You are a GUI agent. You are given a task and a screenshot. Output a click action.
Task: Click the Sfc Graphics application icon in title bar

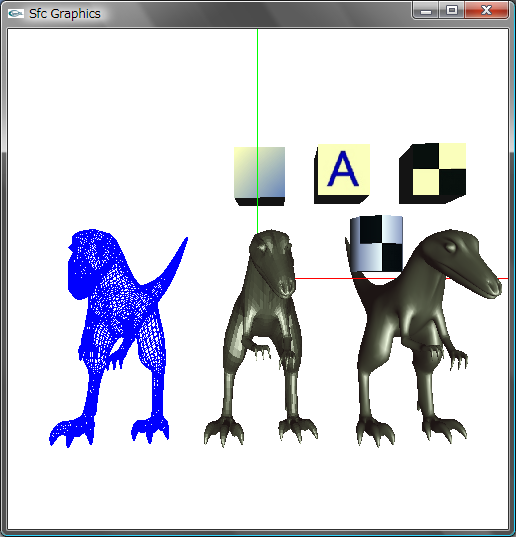click(x=16, y=13)
